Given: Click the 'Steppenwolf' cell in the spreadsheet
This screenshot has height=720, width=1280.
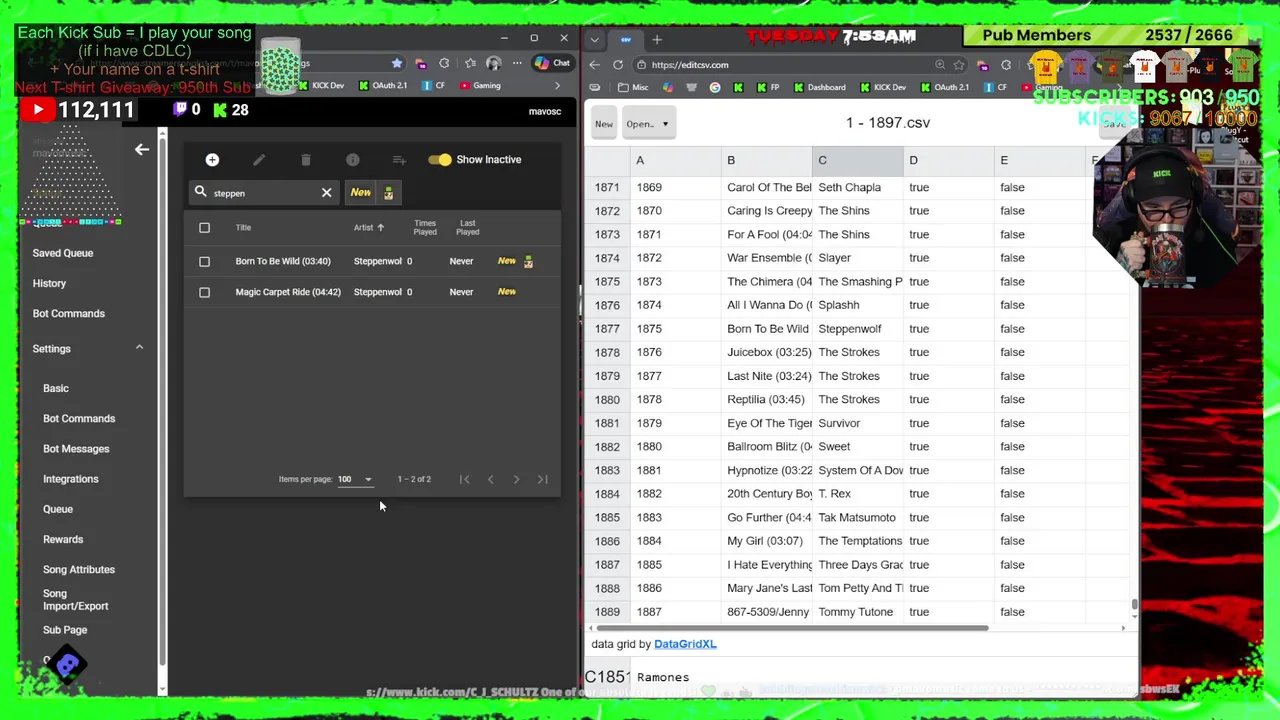Looking at the screenshot, I should (857, 329).
